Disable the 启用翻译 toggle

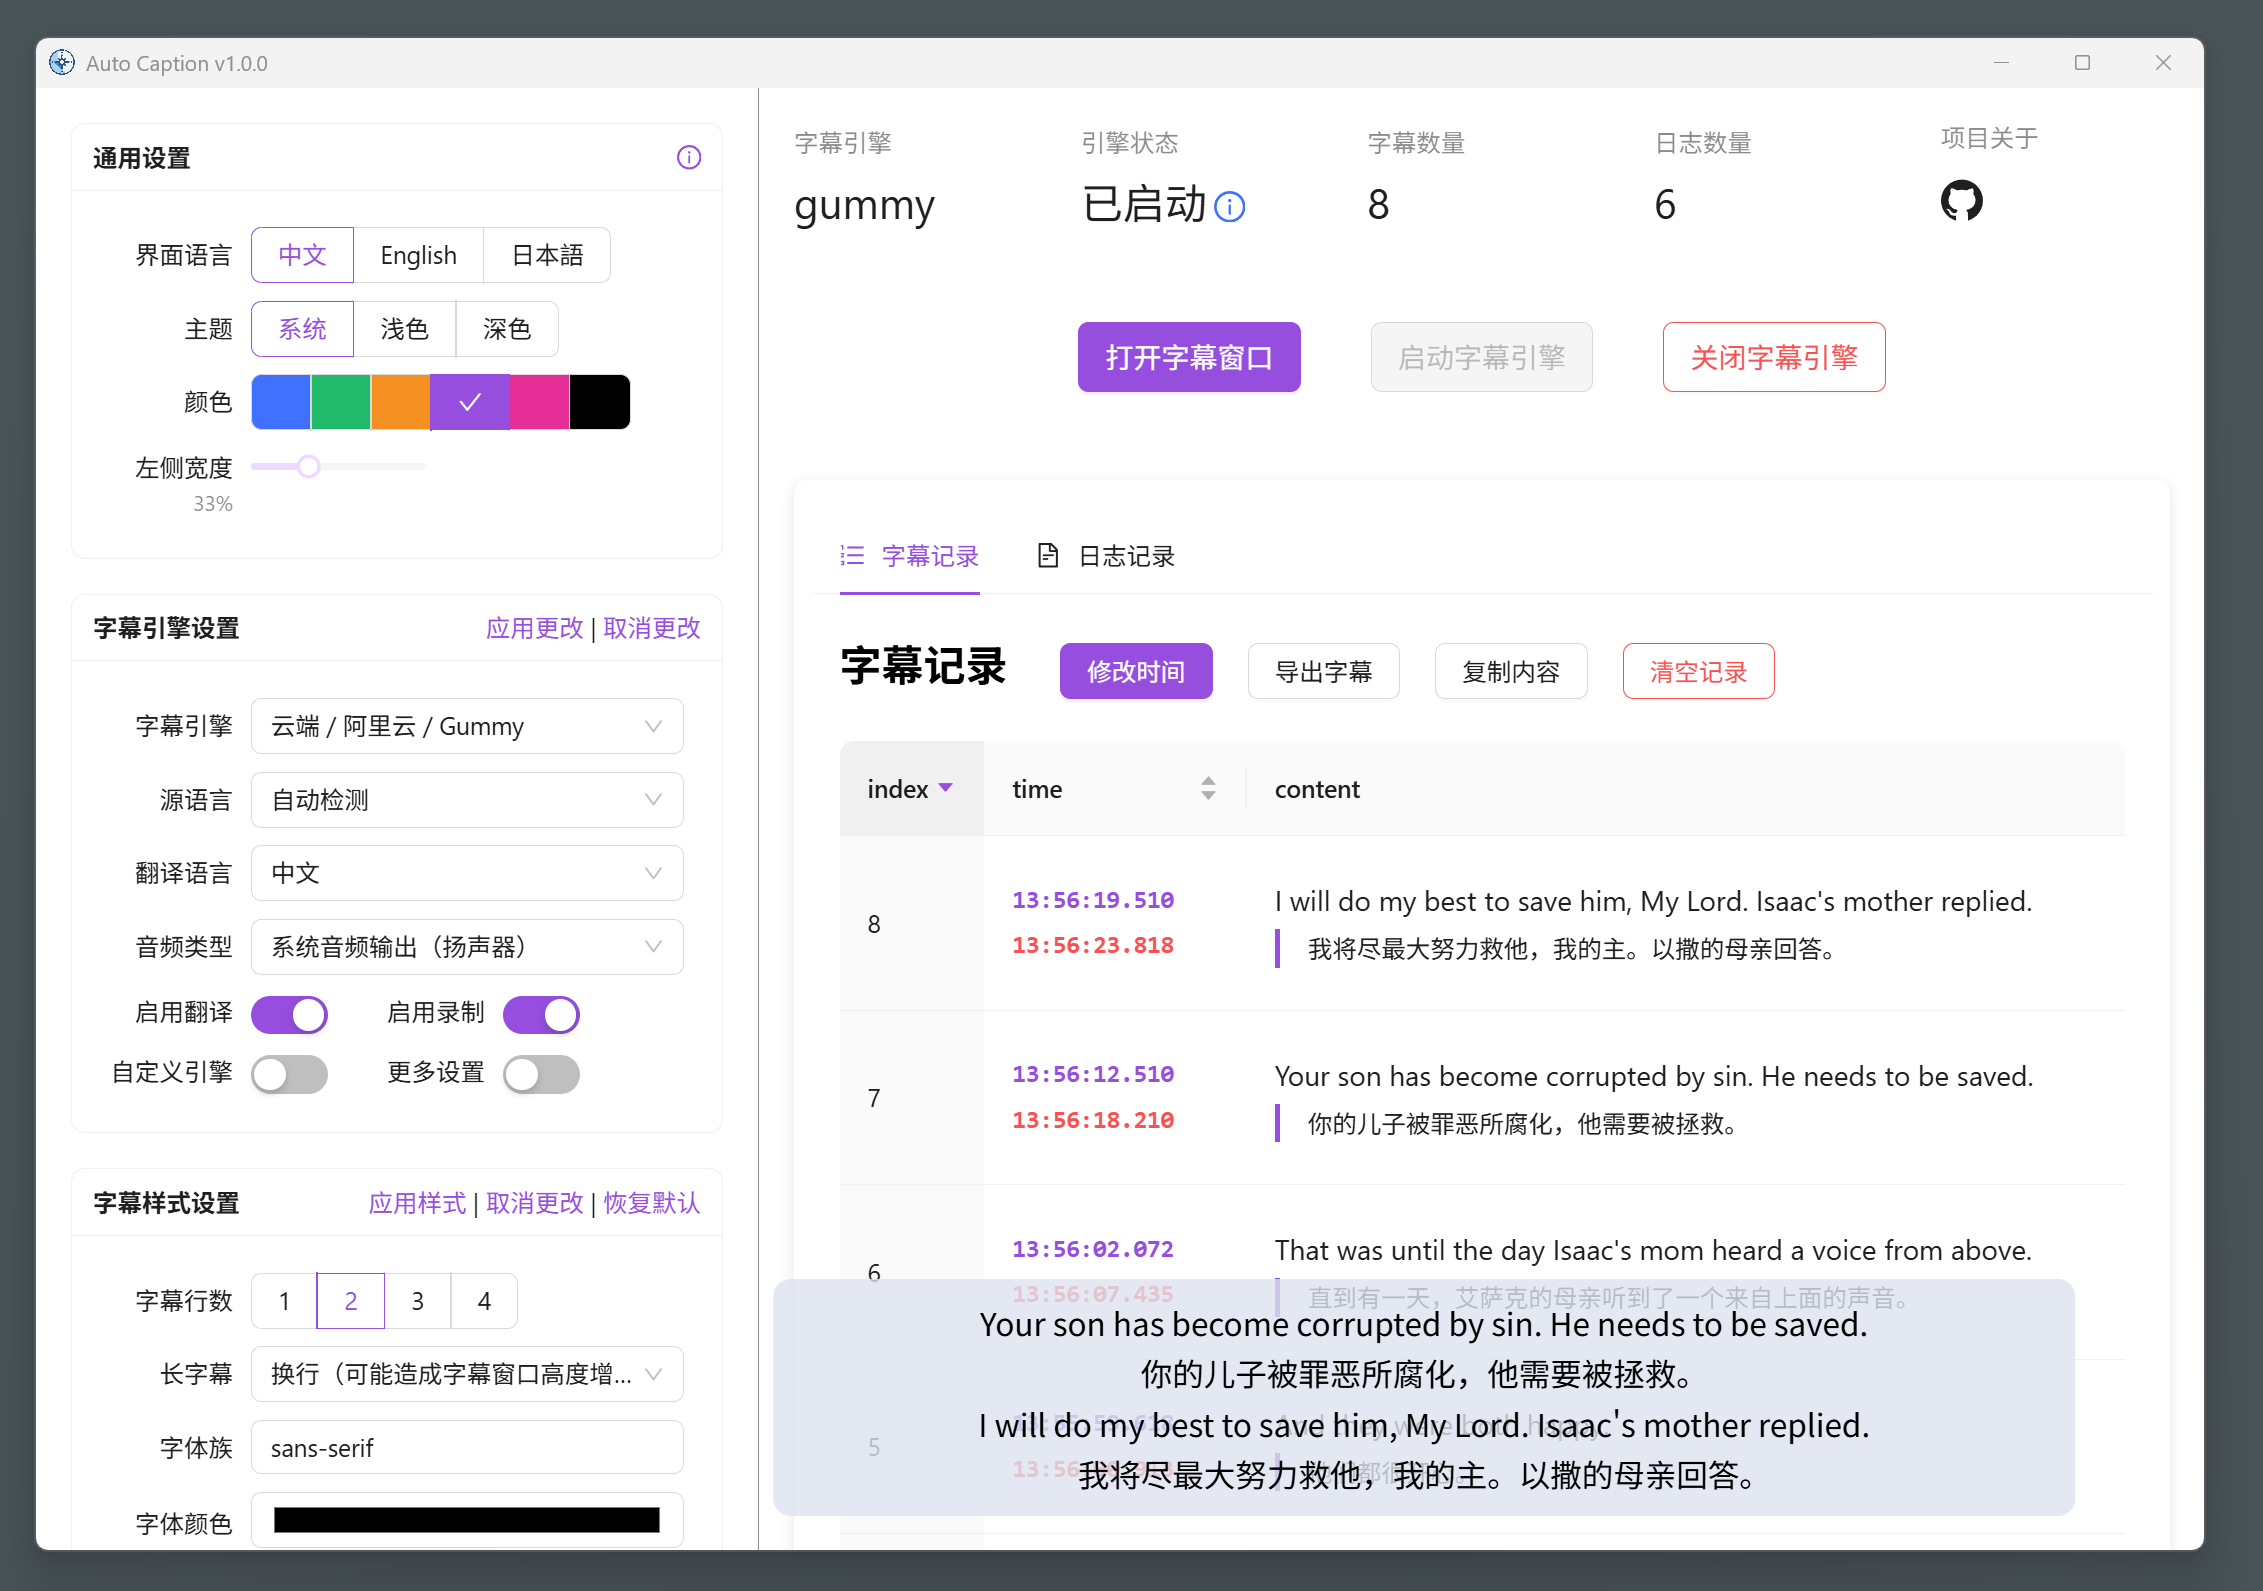(x=289, y=1014)
